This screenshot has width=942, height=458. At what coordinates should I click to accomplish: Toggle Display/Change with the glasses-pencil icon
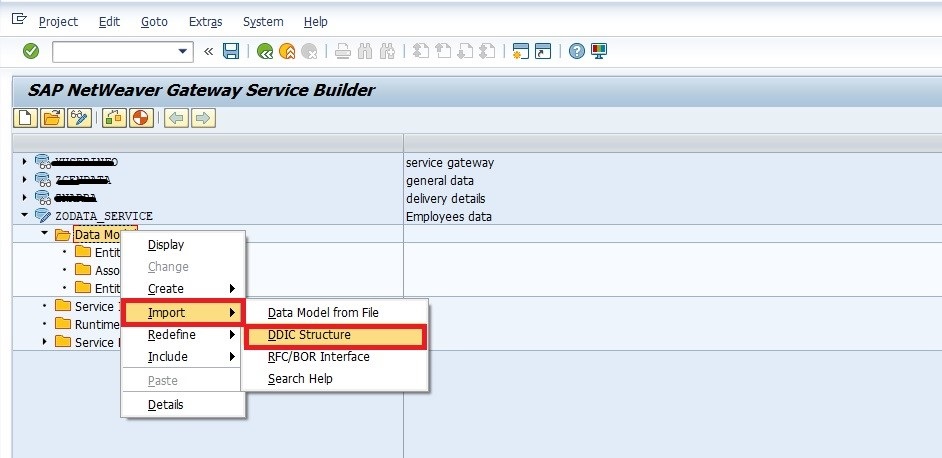click(79, 118)
